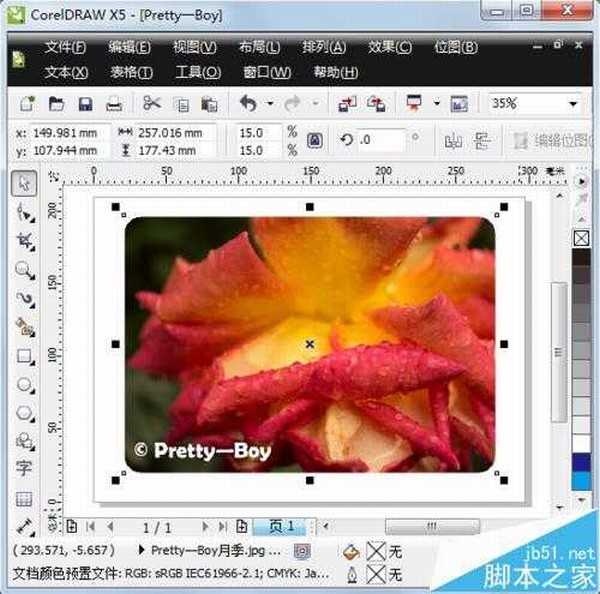Viewport: 600px width, 594px height.
Task: Pick the cyan blue palette swatch
Action: tap(581, 481)
